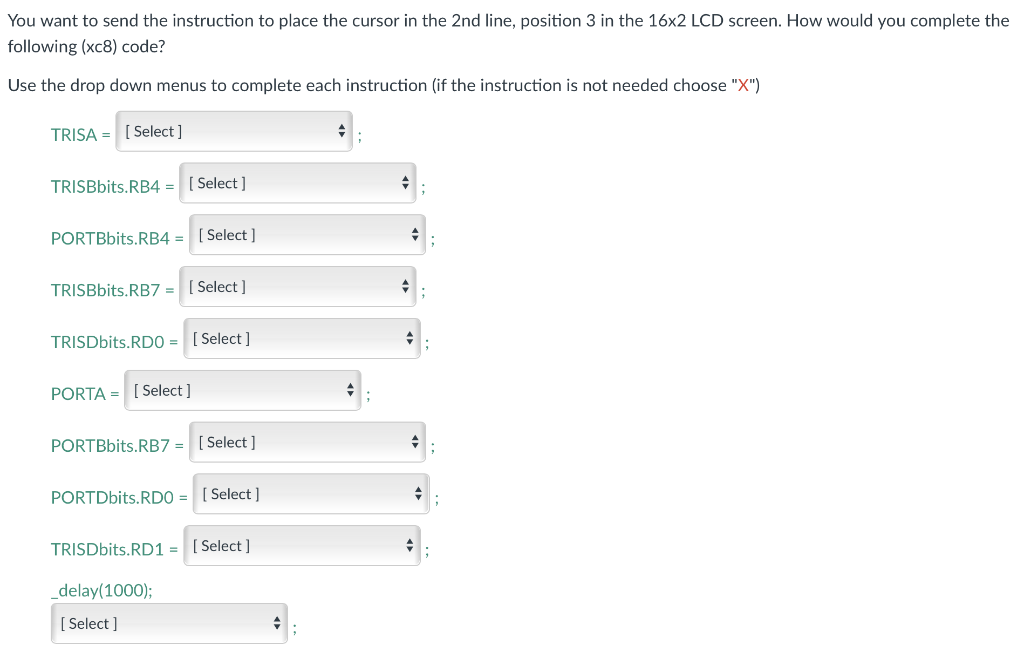Open the TRISDbits.RD1 value dropdown
Viewport: 1024px width, 665px height.
click(300, 545)
